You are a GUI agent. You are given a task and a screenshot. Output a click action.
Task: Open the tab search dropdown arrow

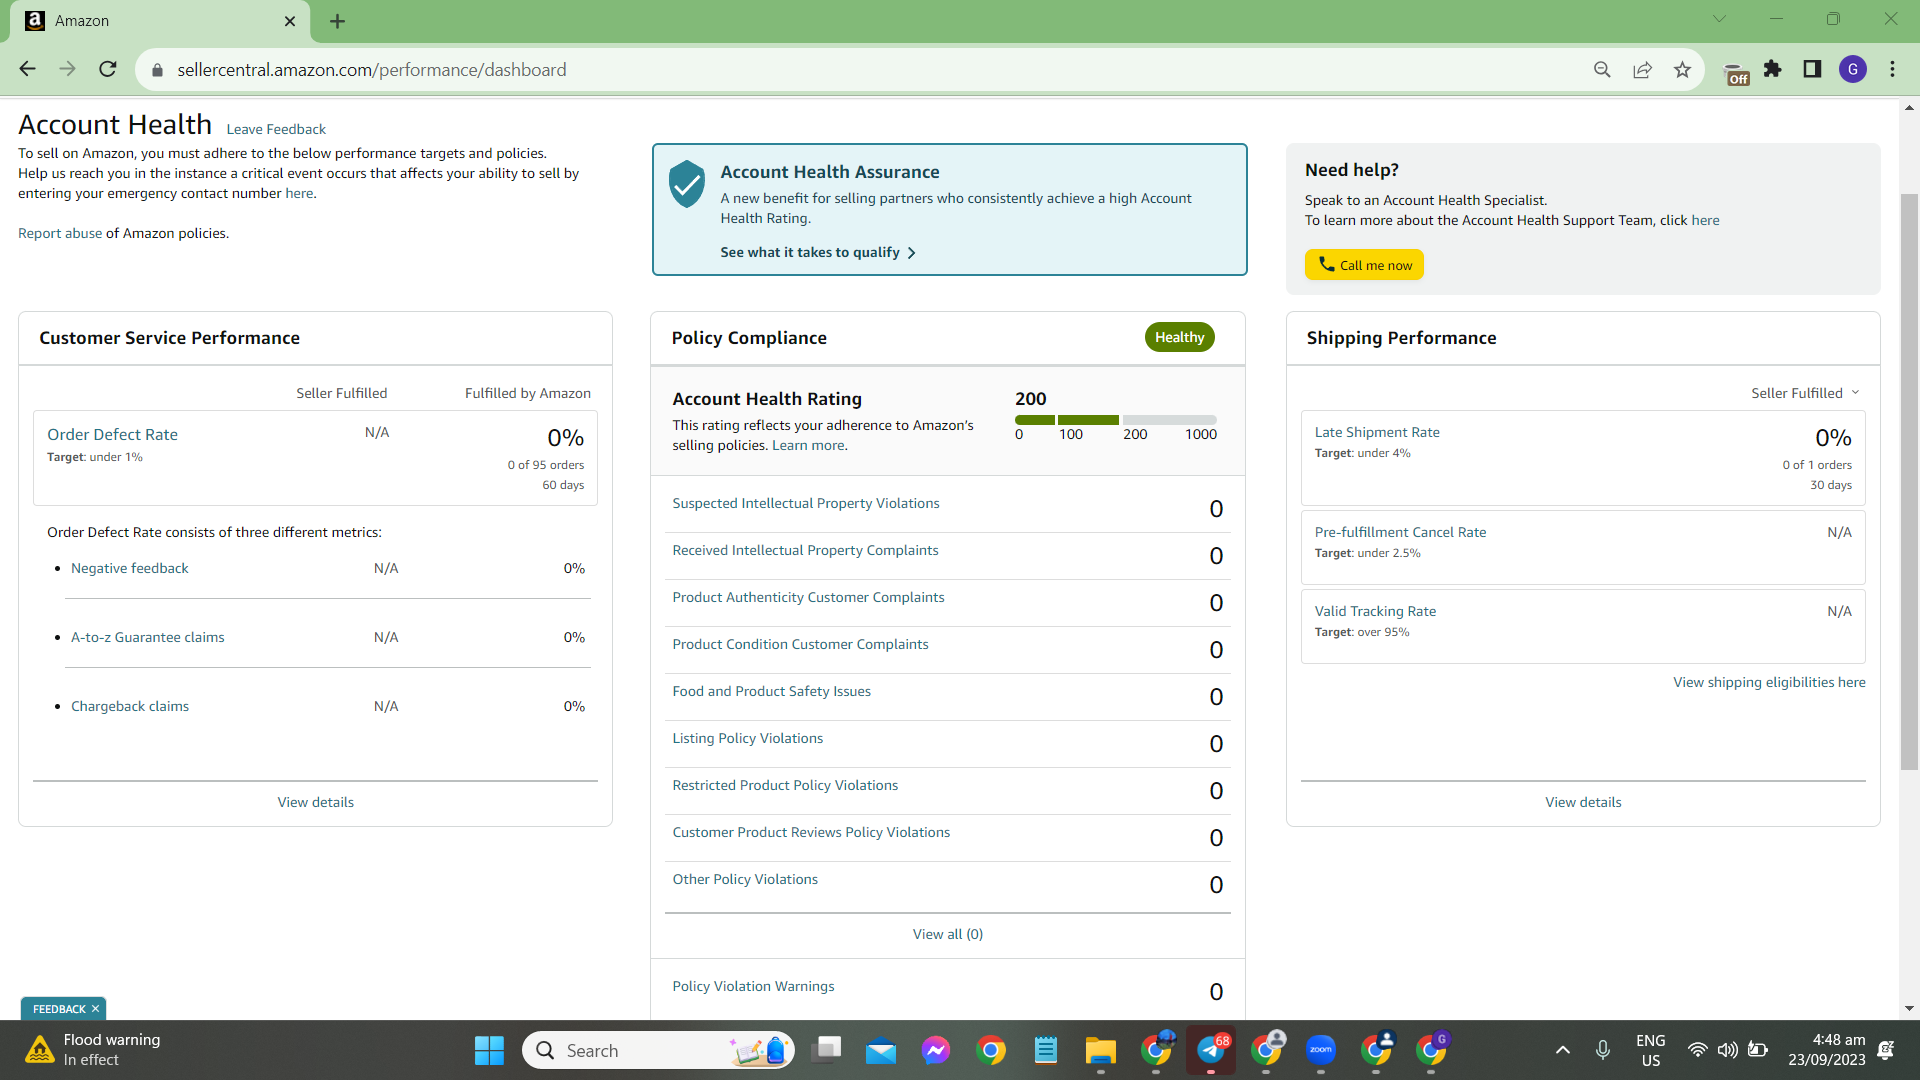[1719, 19]
